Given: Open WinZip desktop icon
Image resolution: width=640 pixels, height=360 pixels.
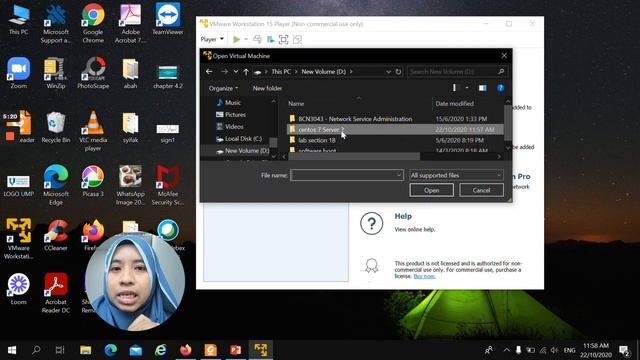Looking at the screenshot, I should 56,73.
